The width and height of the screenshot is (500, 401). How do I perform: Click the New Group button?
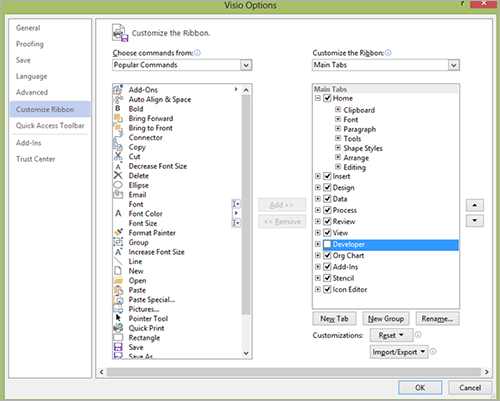[x=386, y=319]
